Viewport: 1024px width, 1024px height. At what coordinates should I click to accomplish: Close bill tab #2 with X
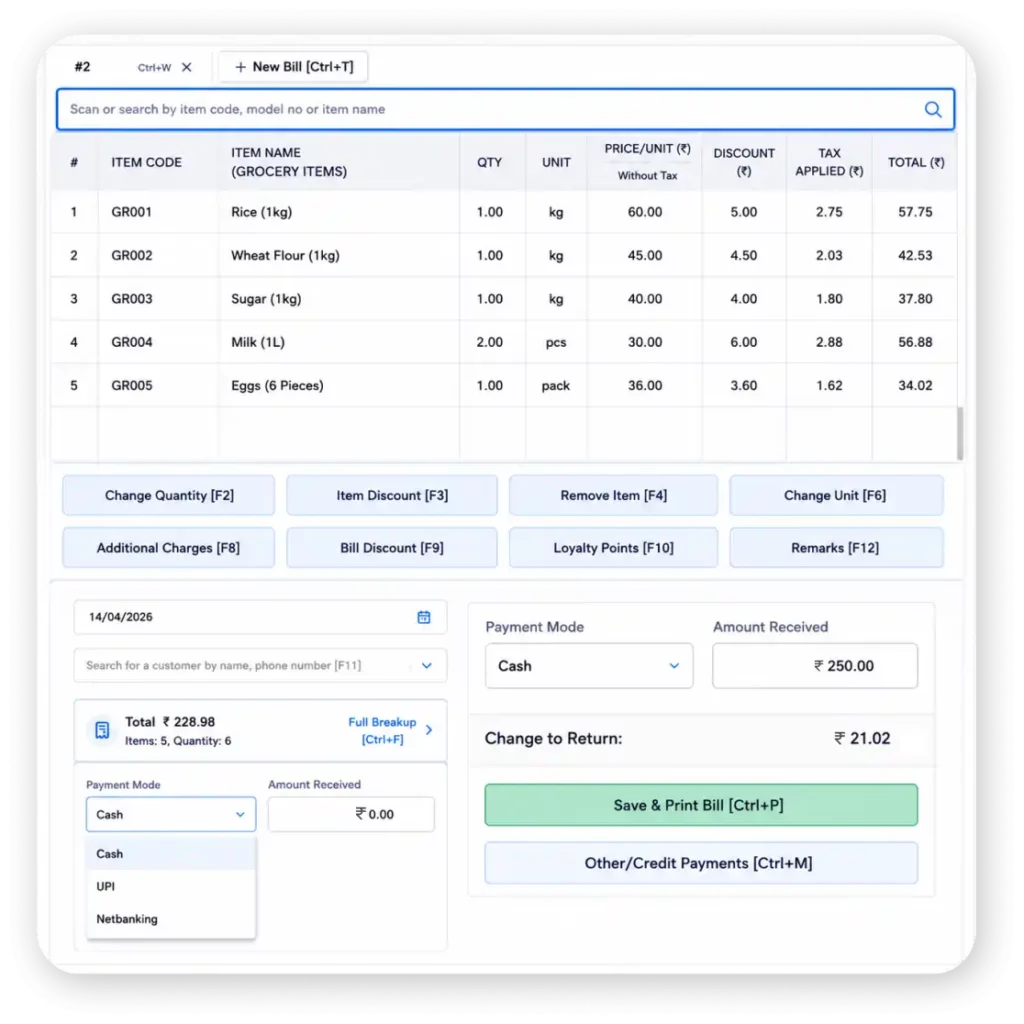pos(187,67)
